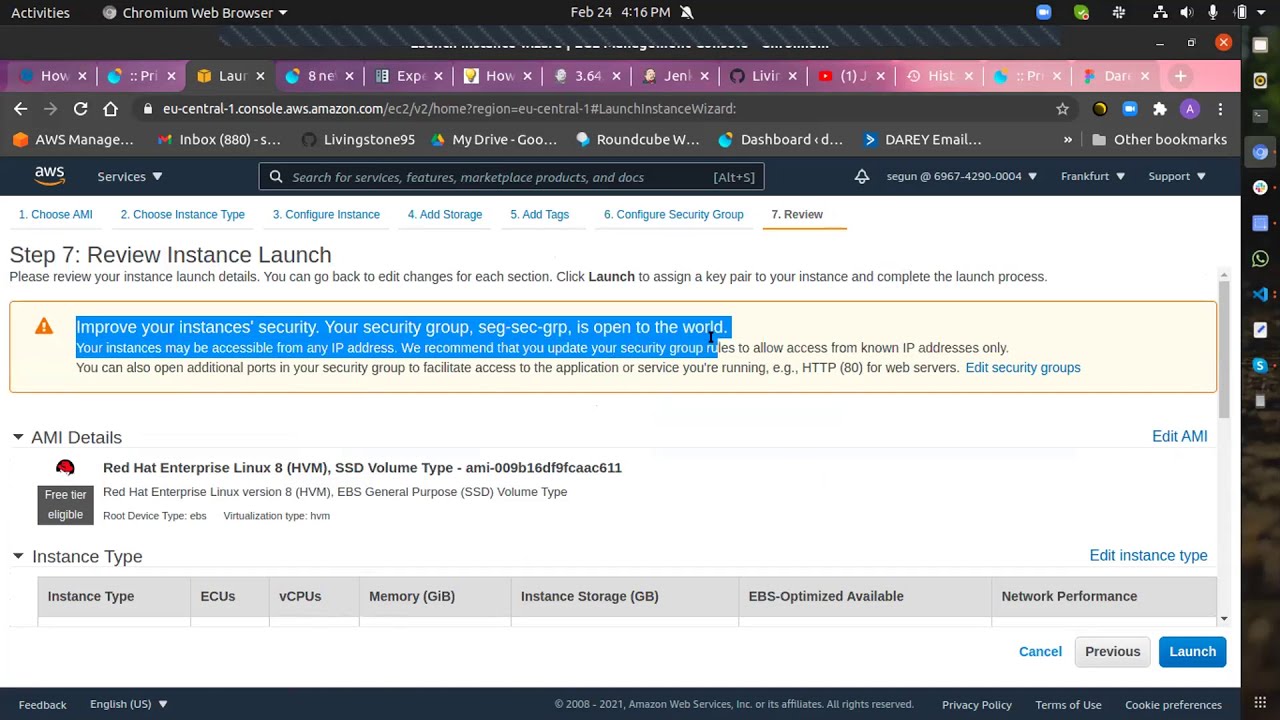Click the Zoom indicator in the top panel

tap(1043, 12)
